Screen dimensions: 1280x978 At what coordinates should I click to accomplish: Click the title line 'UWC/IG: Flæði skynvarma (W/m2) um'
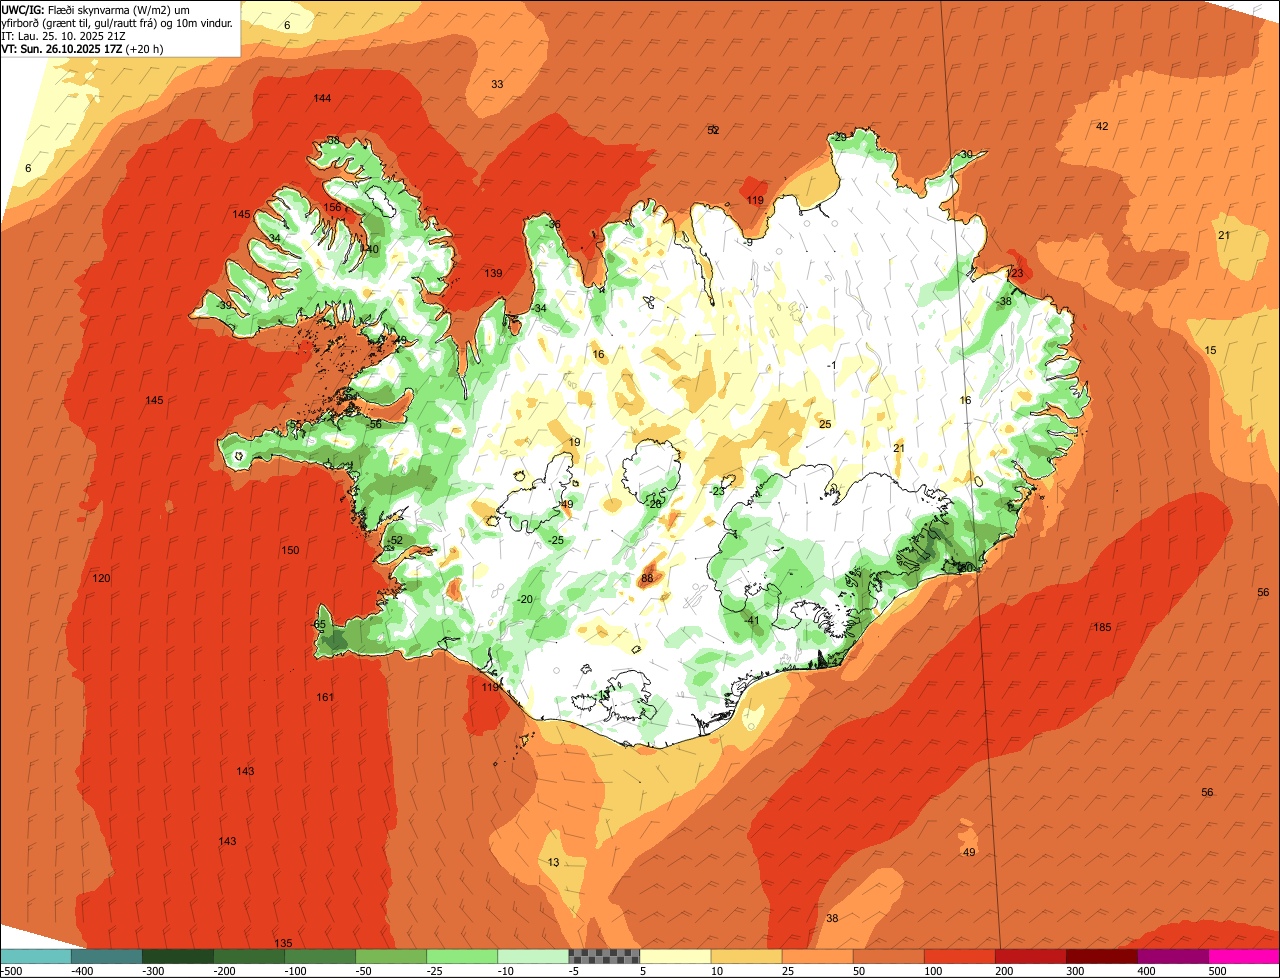[96, 9]
